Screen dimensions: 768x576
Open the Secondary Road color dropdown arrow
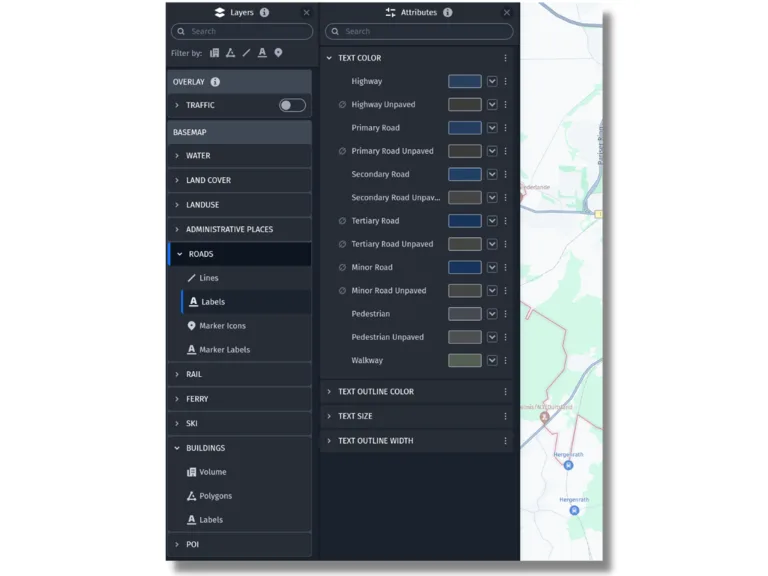click(492, 174)
